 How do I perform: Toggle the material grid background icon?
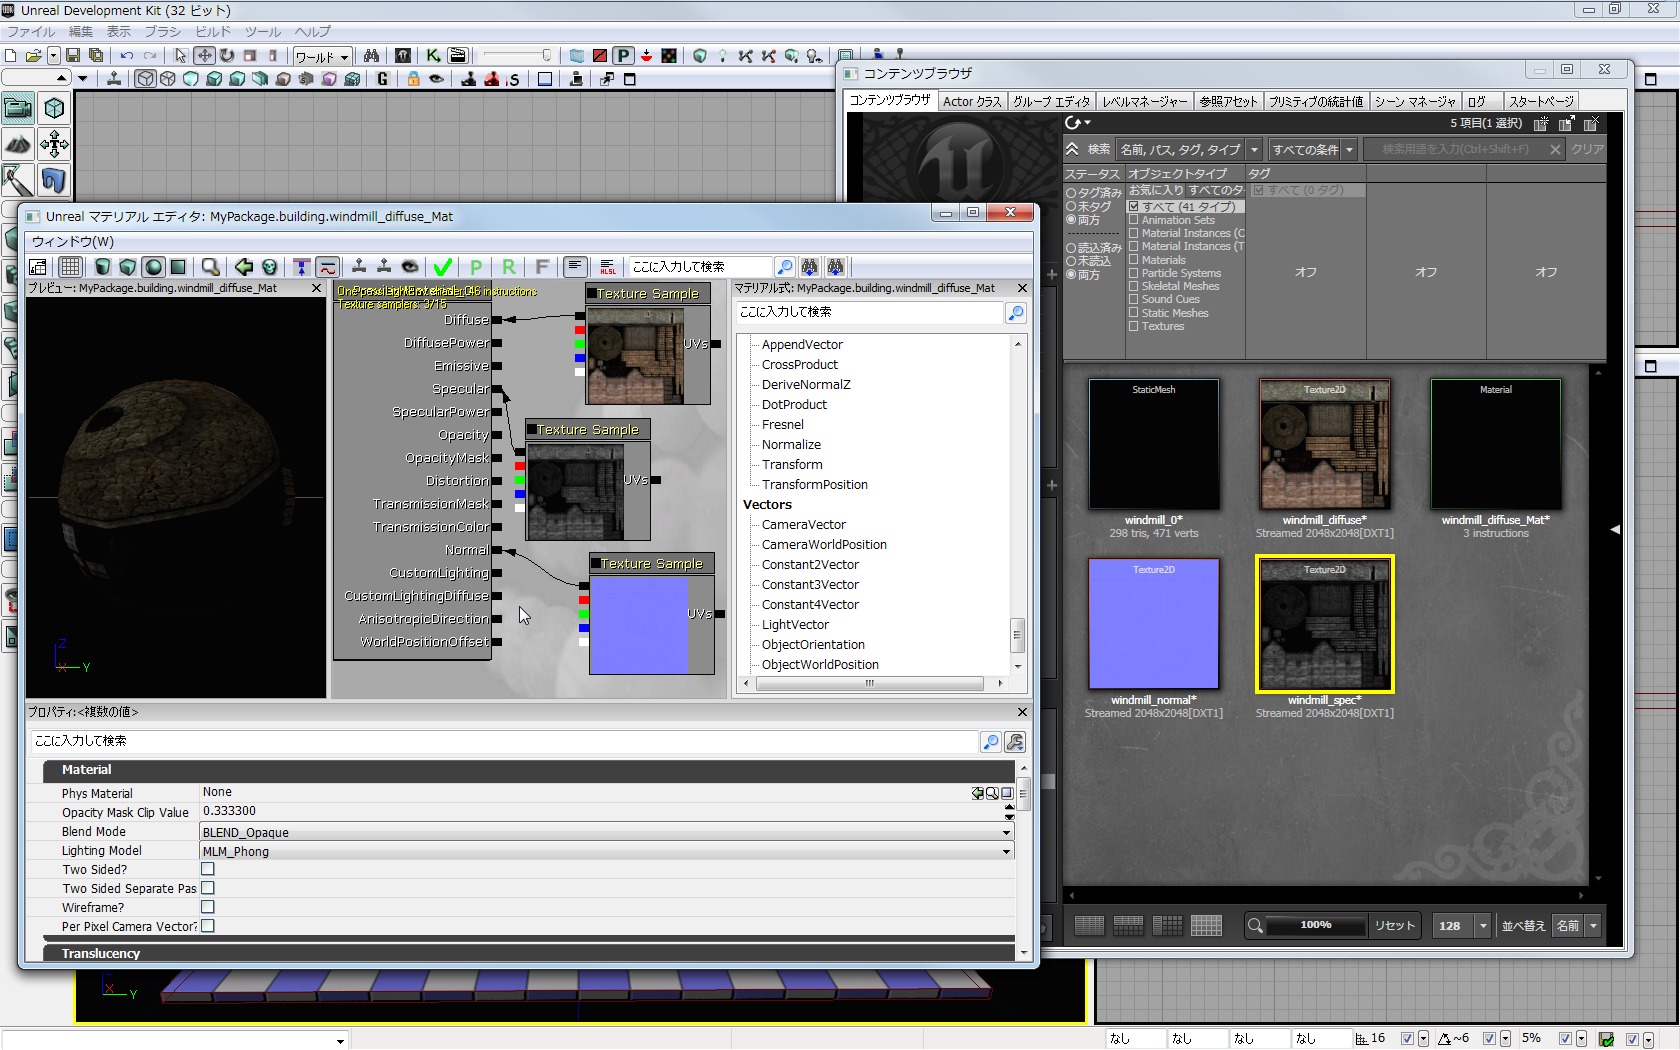click(x=70, y=267)
